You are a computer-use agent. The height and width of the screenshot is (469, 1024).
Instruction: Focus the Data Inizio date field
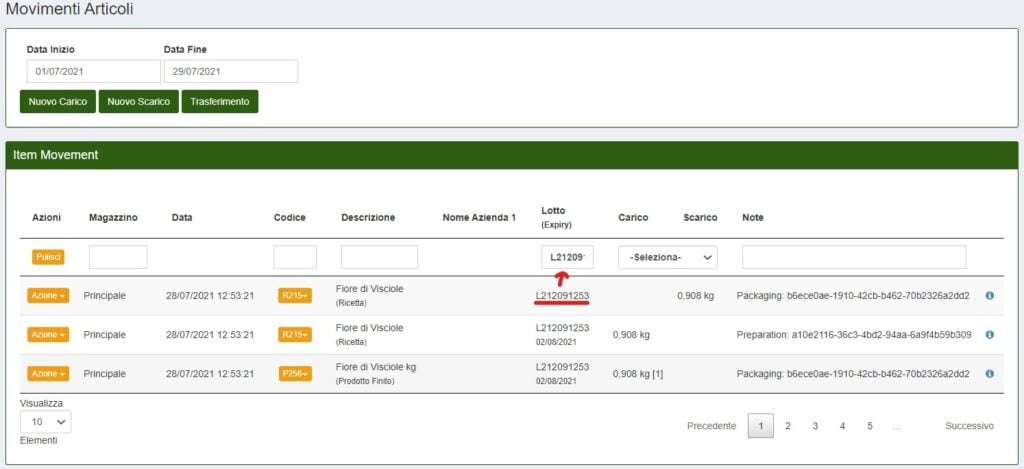coord(93,72)
